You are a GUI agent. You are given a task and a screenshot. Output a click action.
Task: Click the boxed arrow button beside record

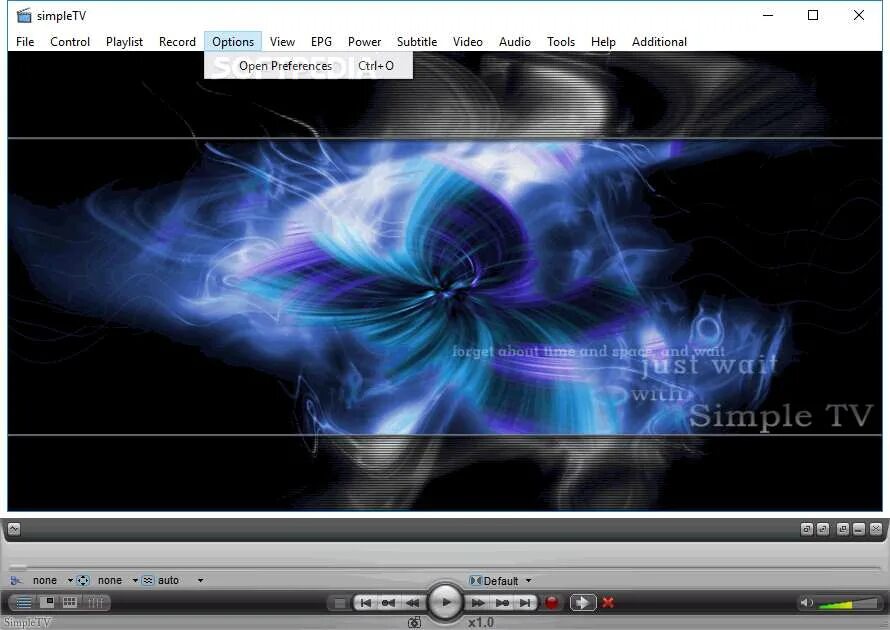tap(582, 603)
